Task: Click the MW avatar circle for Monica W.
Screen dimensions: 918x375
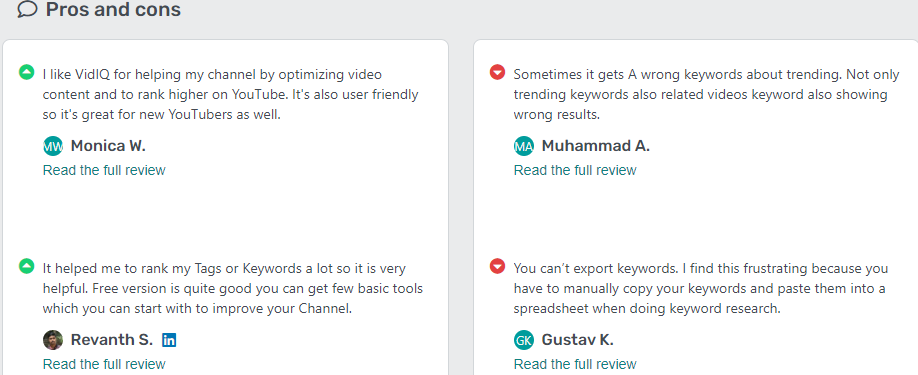Action: click(x=53, y=146)
